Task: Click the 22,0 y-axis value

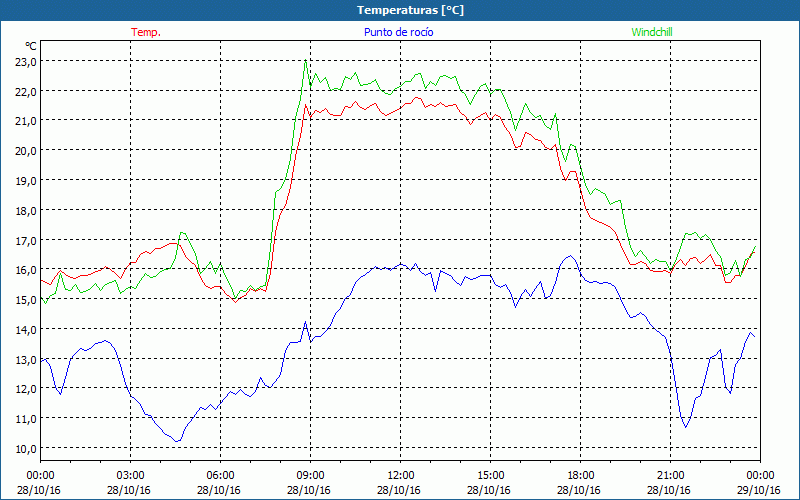Action: click(25, 91)
